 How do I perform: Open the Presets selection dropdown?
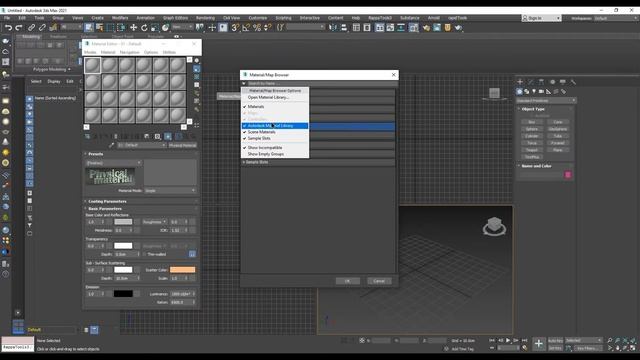(x=113, y=163)
